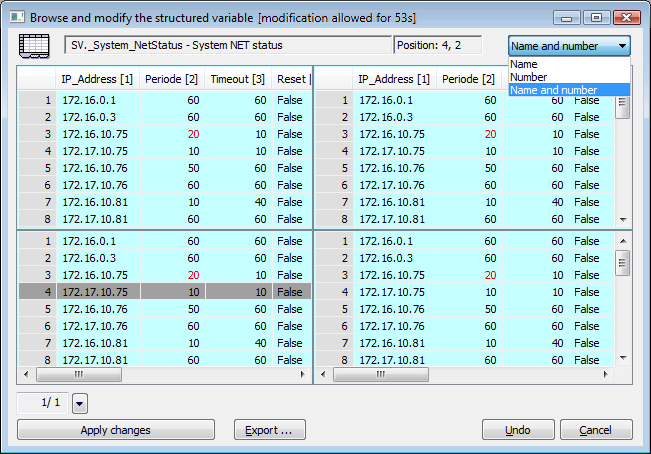
Task: Choose the highlighted 'Name and number' list option
Action: pos(554,90)
